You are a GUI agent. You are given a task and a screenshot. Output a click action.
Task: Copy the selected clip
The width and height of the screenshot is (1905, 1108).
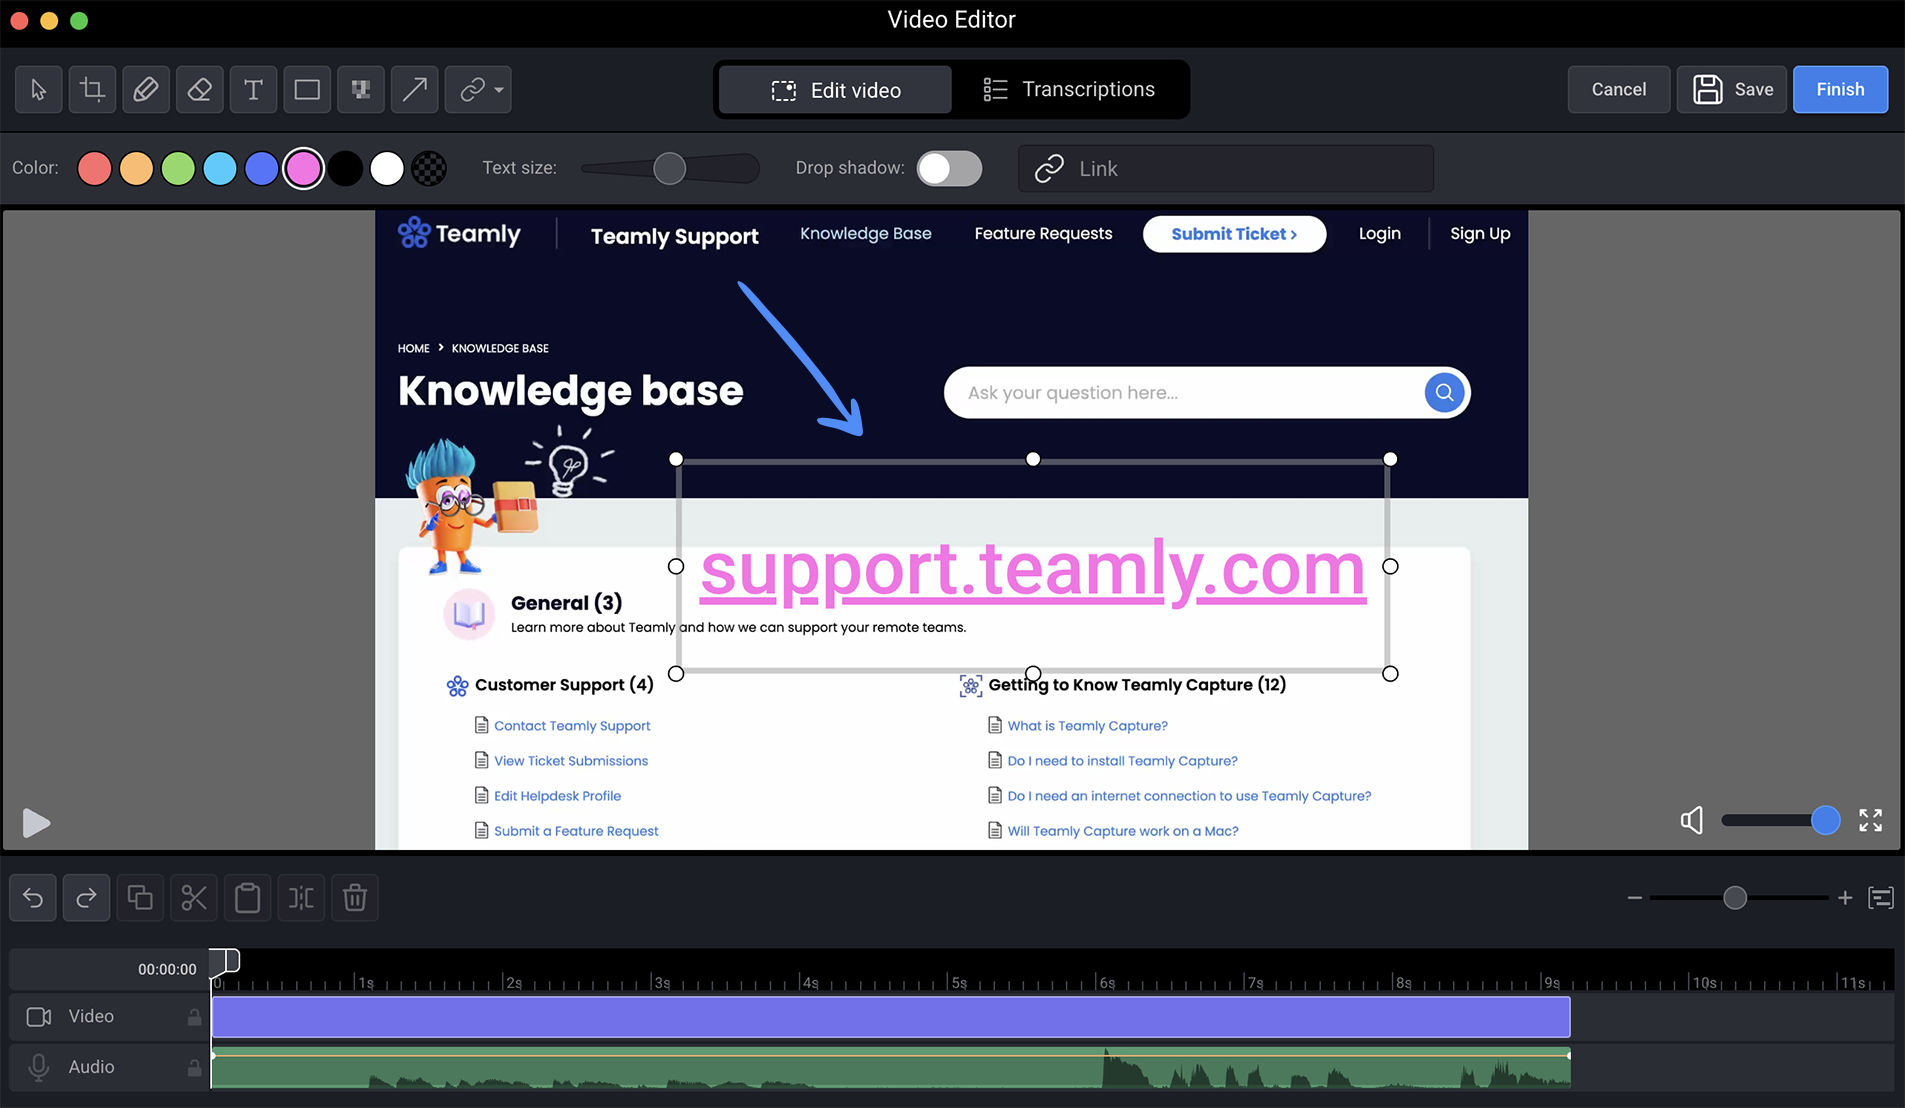point(140,898)
